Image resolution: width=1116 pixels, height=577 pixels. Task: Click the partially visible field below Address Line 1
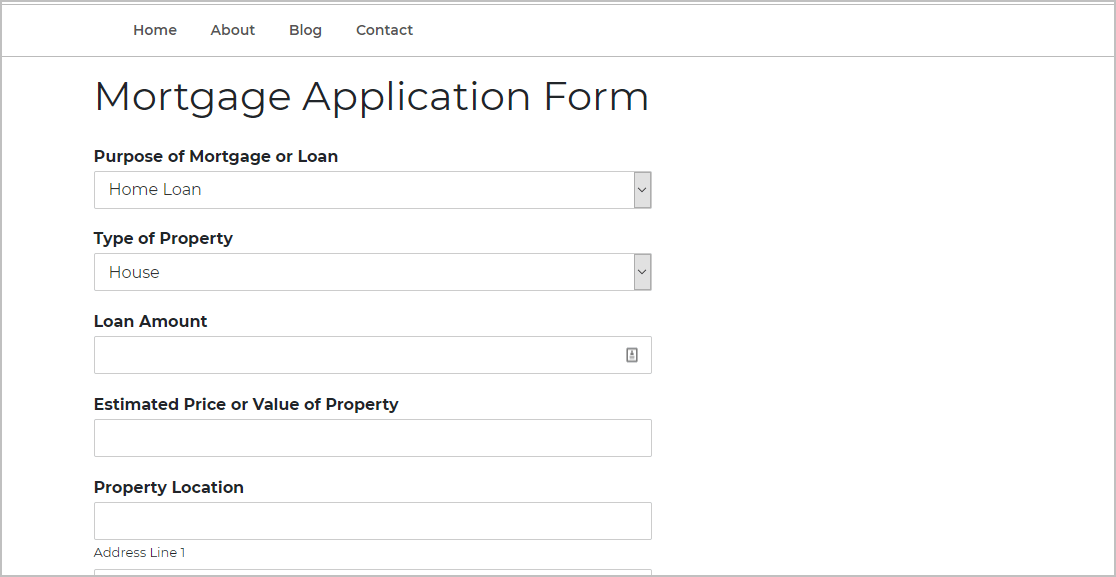(x=372, y=573)
